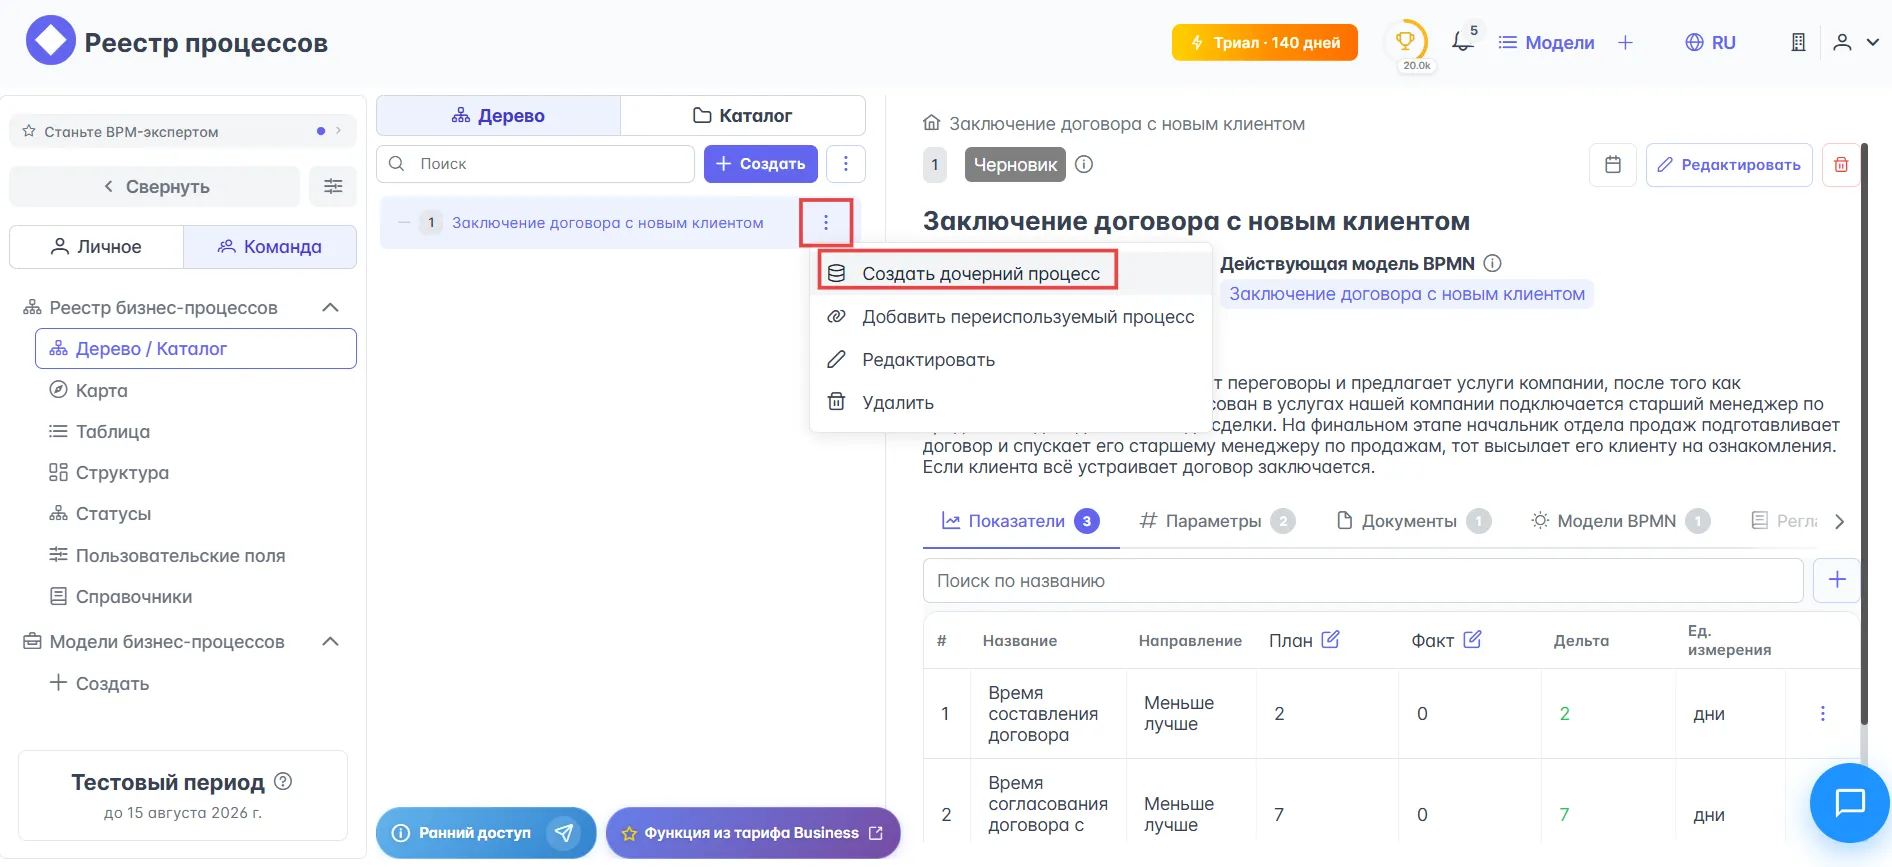Edit the План column pencil icon
Image resolution: width=1892 pixels, height=867 pixels.
[1330, 640]
